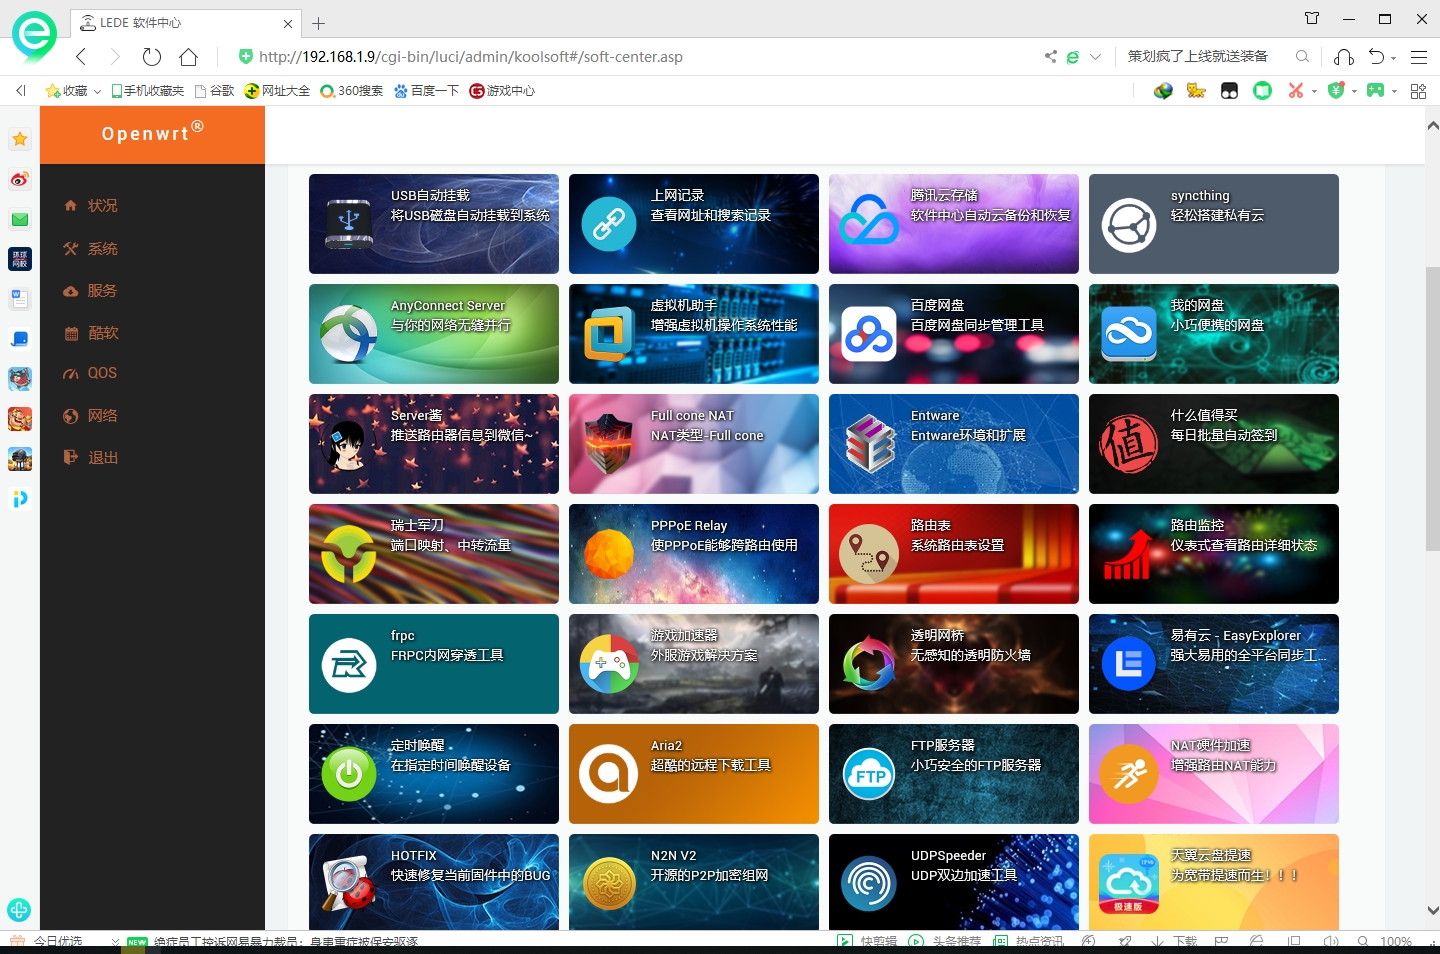
Task: Open the Weibo sidebar icon
Action: pos(20,179)
